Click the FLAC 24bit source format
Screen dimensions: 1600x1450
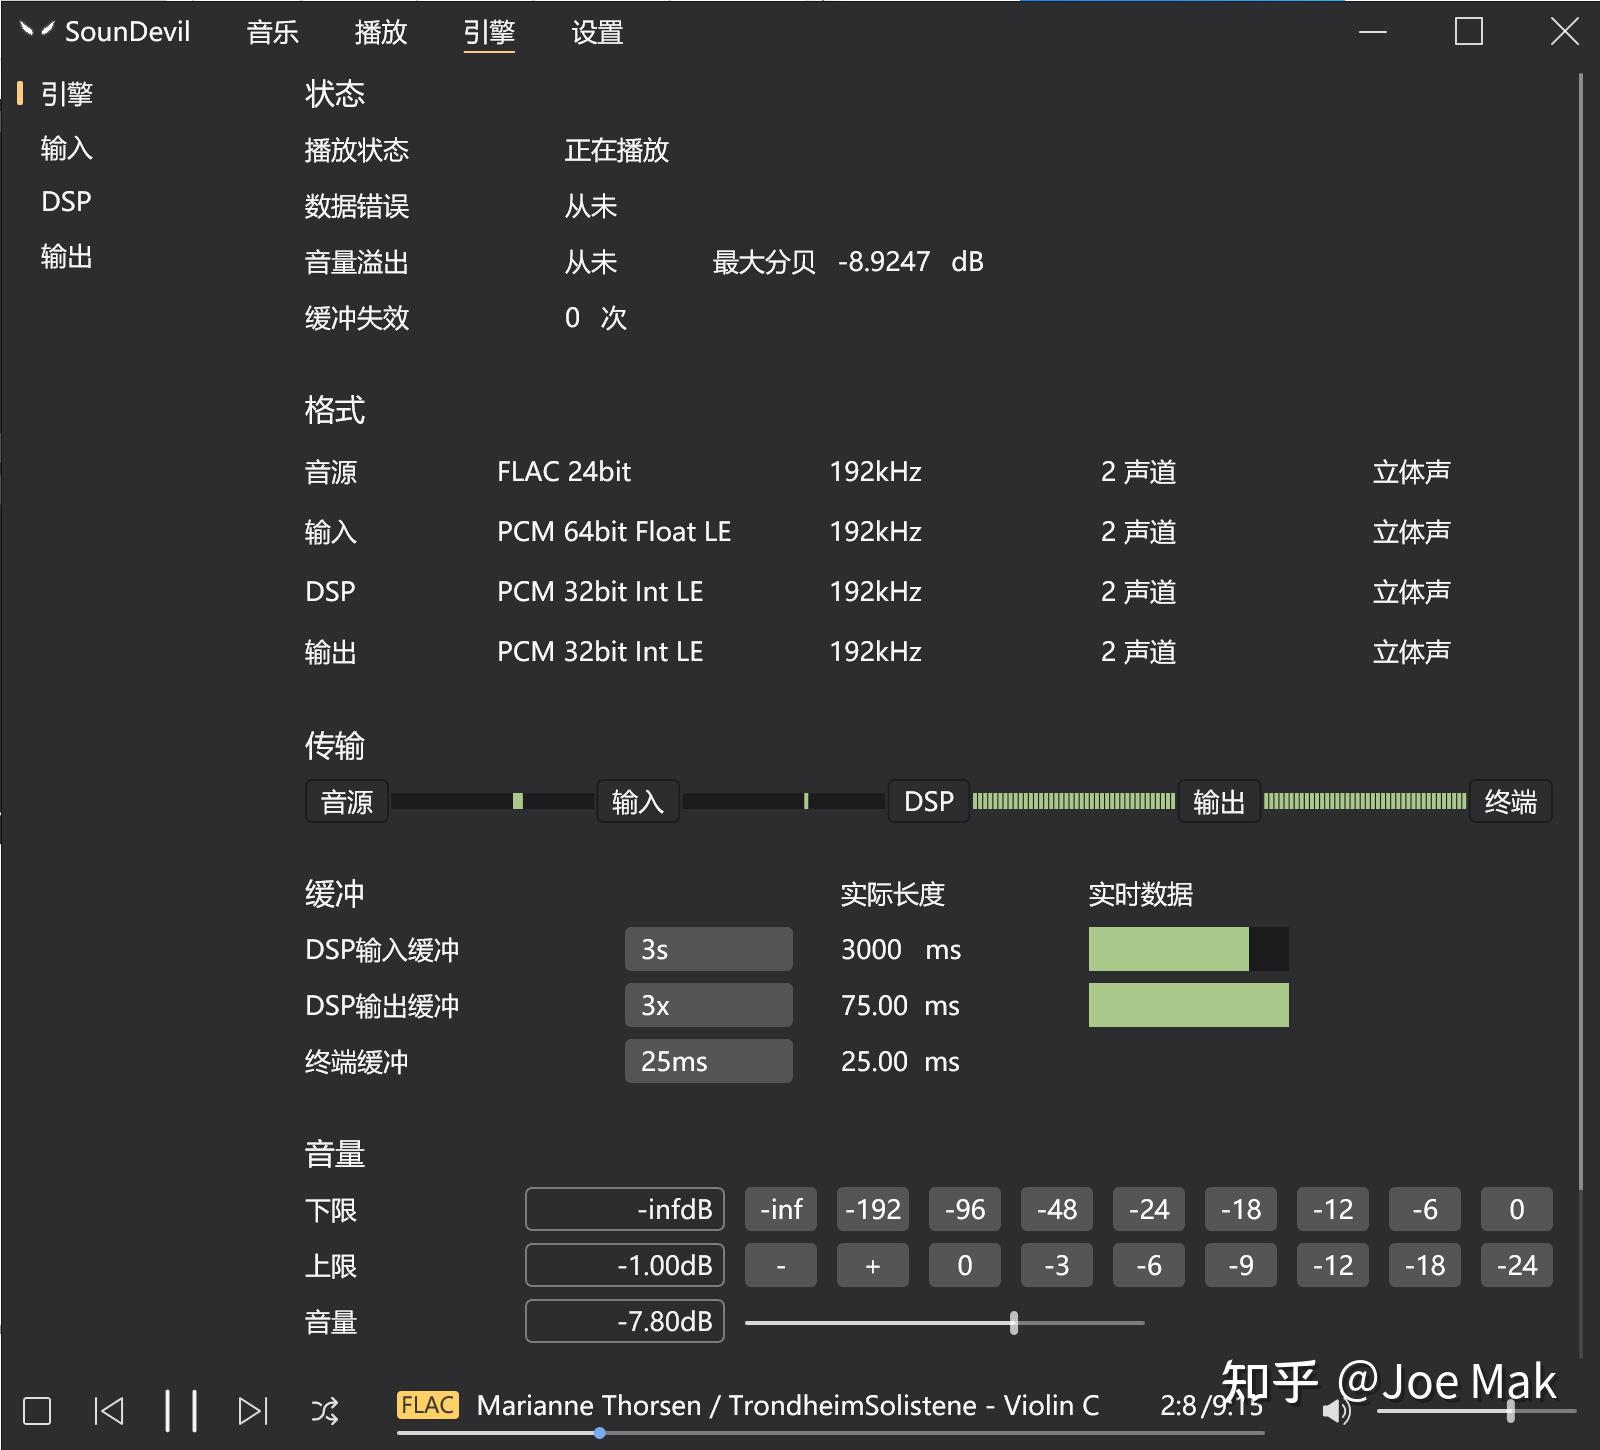(564, 471)
